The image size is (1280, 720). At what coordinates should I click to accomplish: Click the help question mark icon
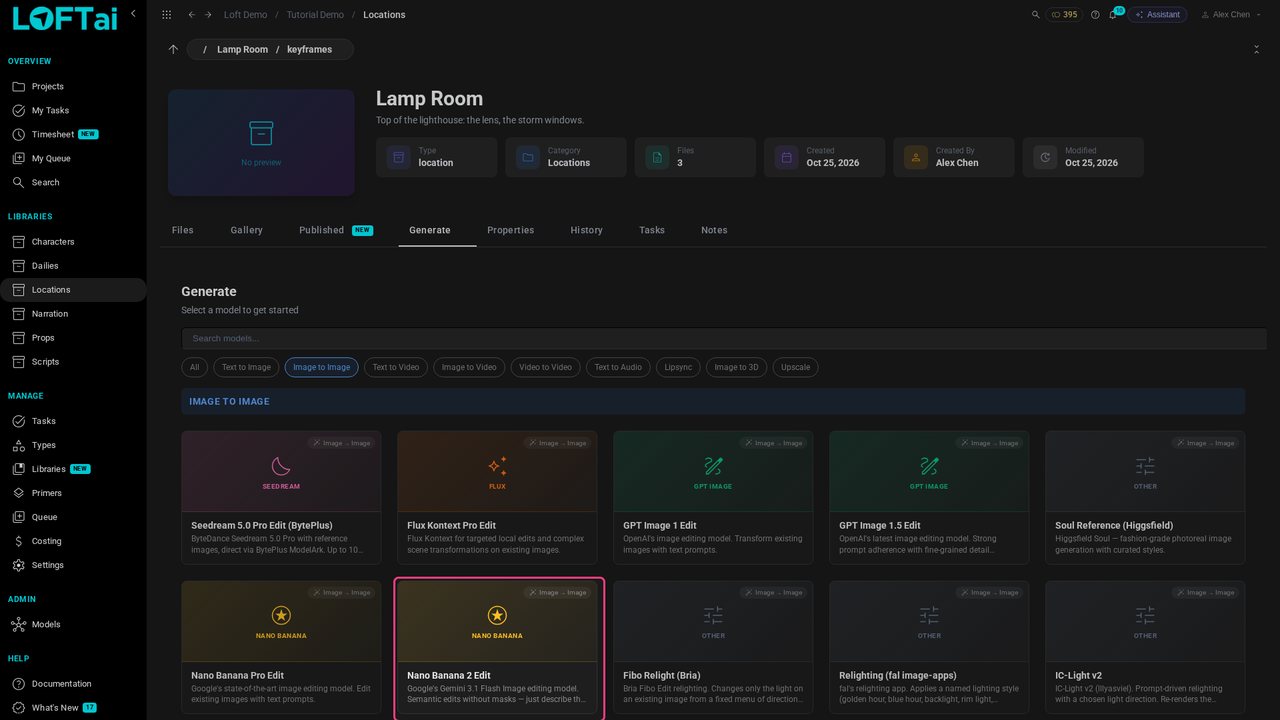pos(1095,15)
